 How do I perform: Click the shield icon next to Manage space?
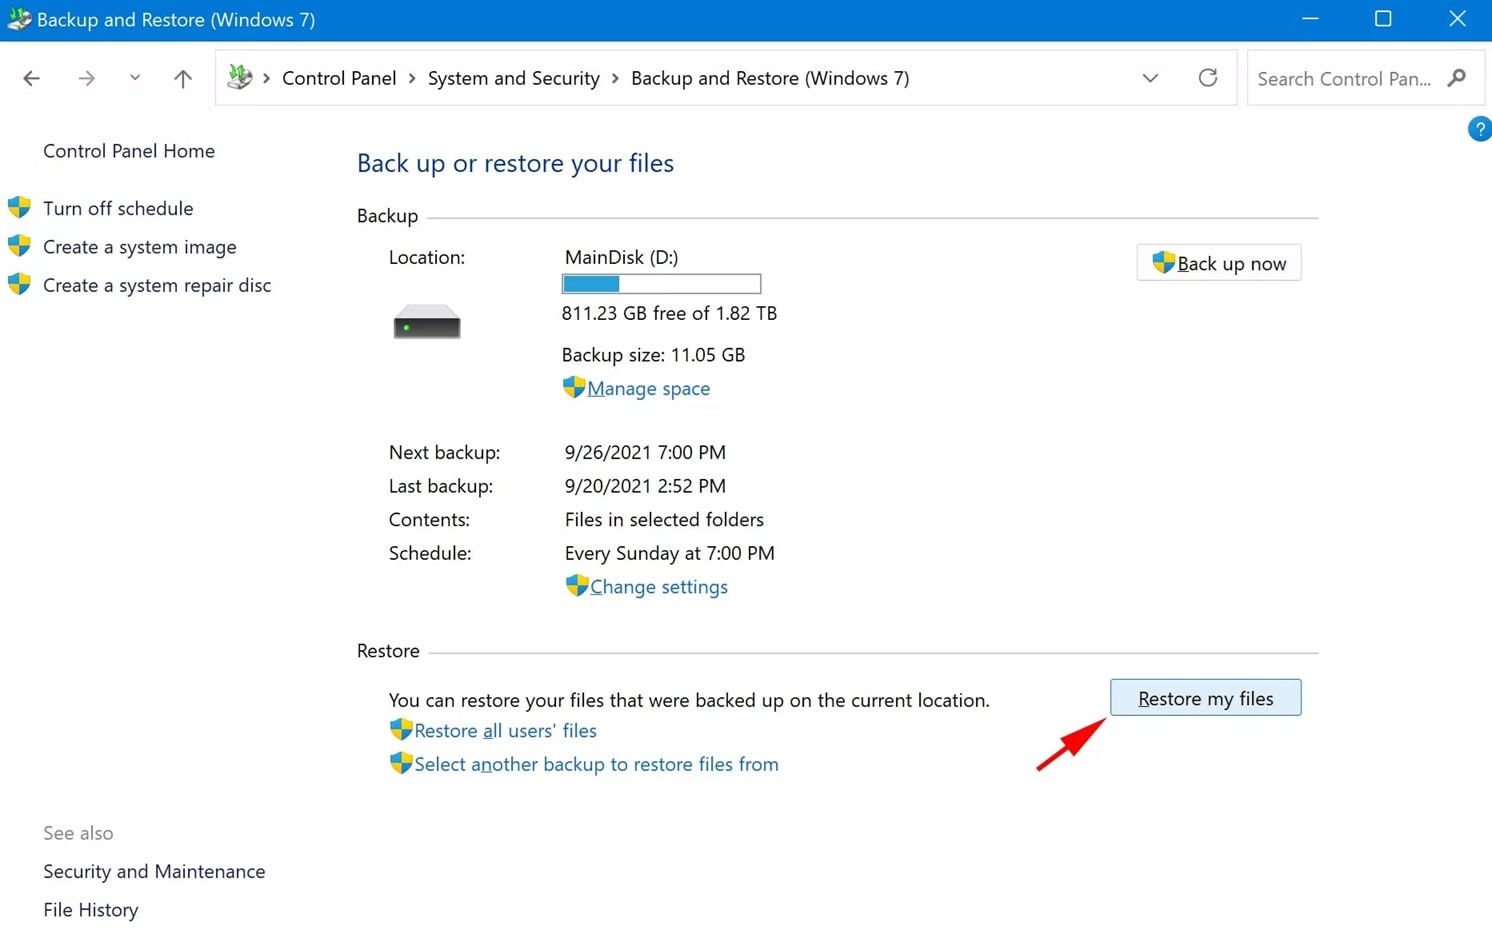574,386
